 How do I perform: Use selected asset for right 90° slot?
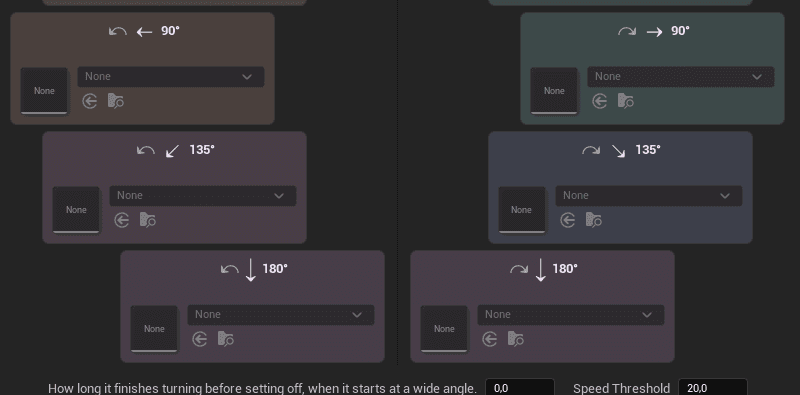pyautogui.click(x=599, y=101)
